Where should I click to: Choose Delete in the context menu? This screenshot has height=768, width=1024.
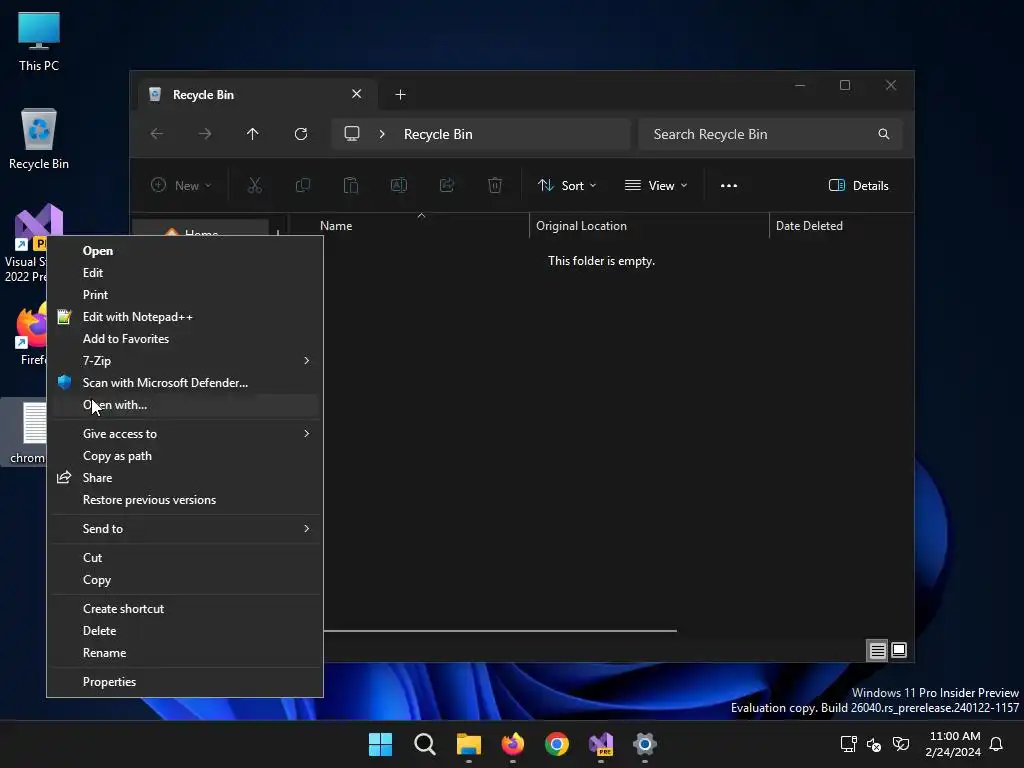(x=185, y=631)
